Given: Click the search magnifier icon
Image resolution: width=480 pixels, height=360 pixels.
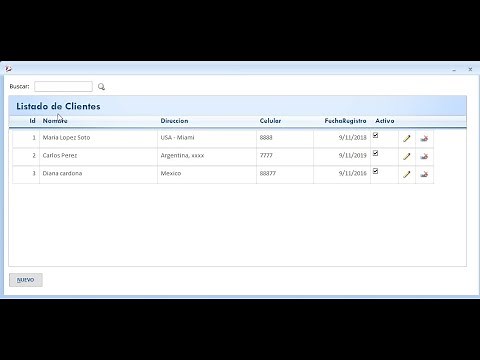Looking at the screenshot, I should [x=101, y=87].
